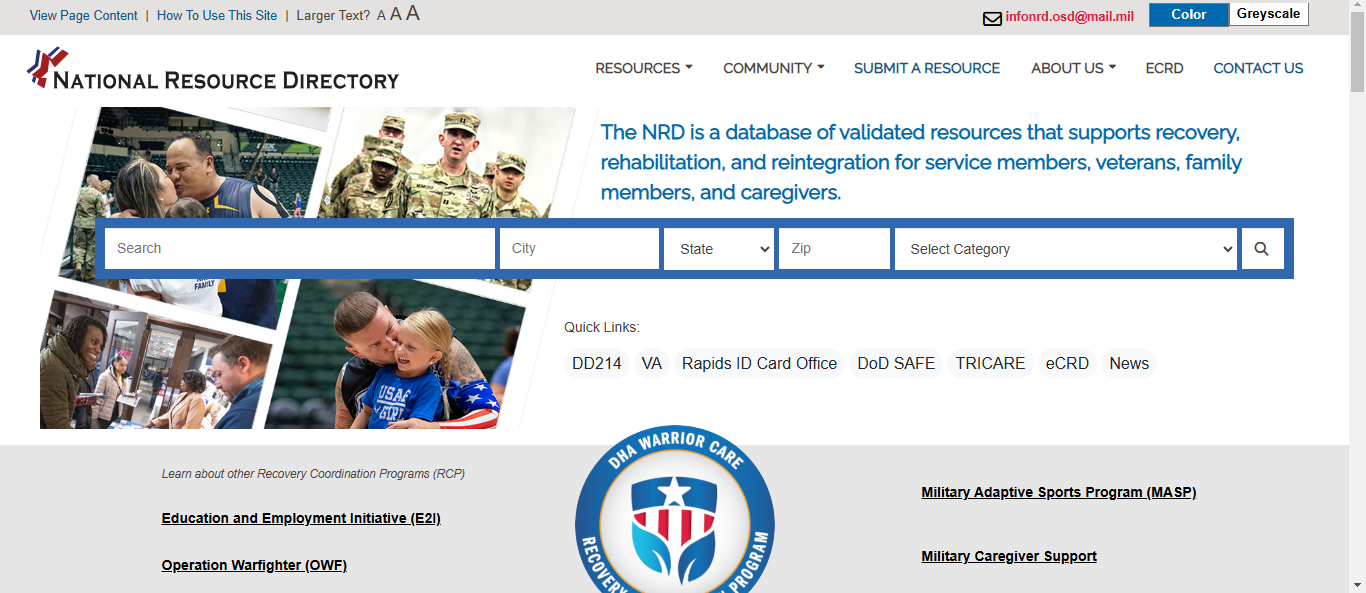Screen dimensions: 1366x593
Task: Open the eCRD quick link
Action: [x=1067, y=364]
